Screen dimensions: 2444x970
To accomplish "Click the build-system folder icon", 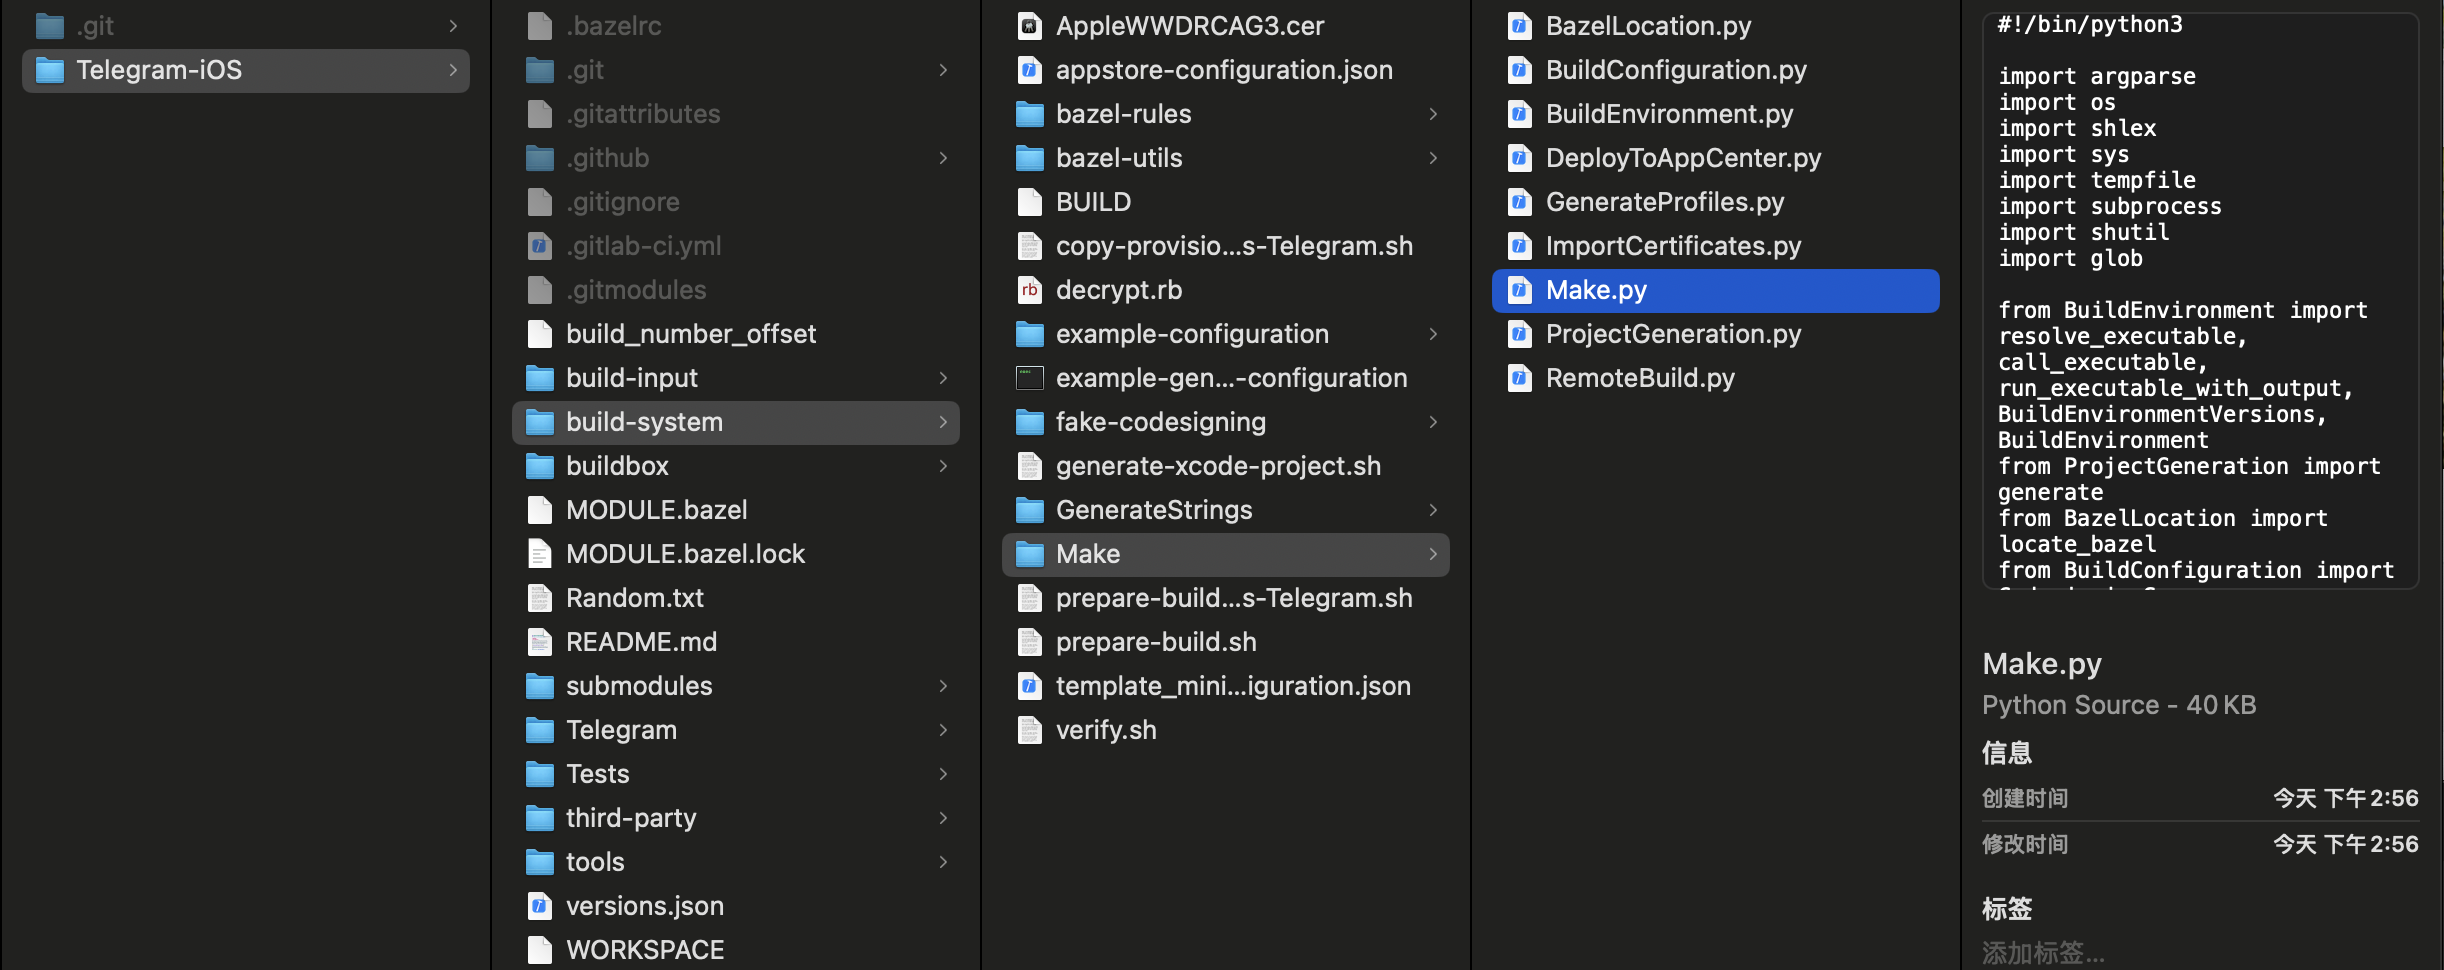I will 540,422.
